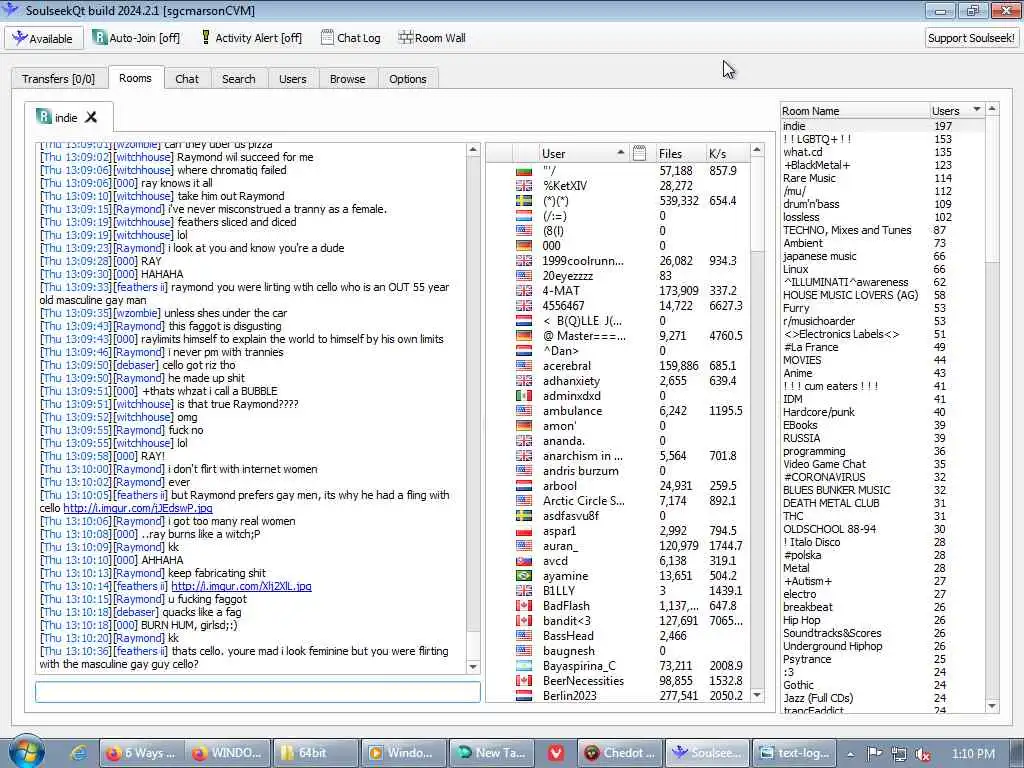The image size is (1024, 768).
Task: Click the Windows Start button
Action: coord(27,752)
